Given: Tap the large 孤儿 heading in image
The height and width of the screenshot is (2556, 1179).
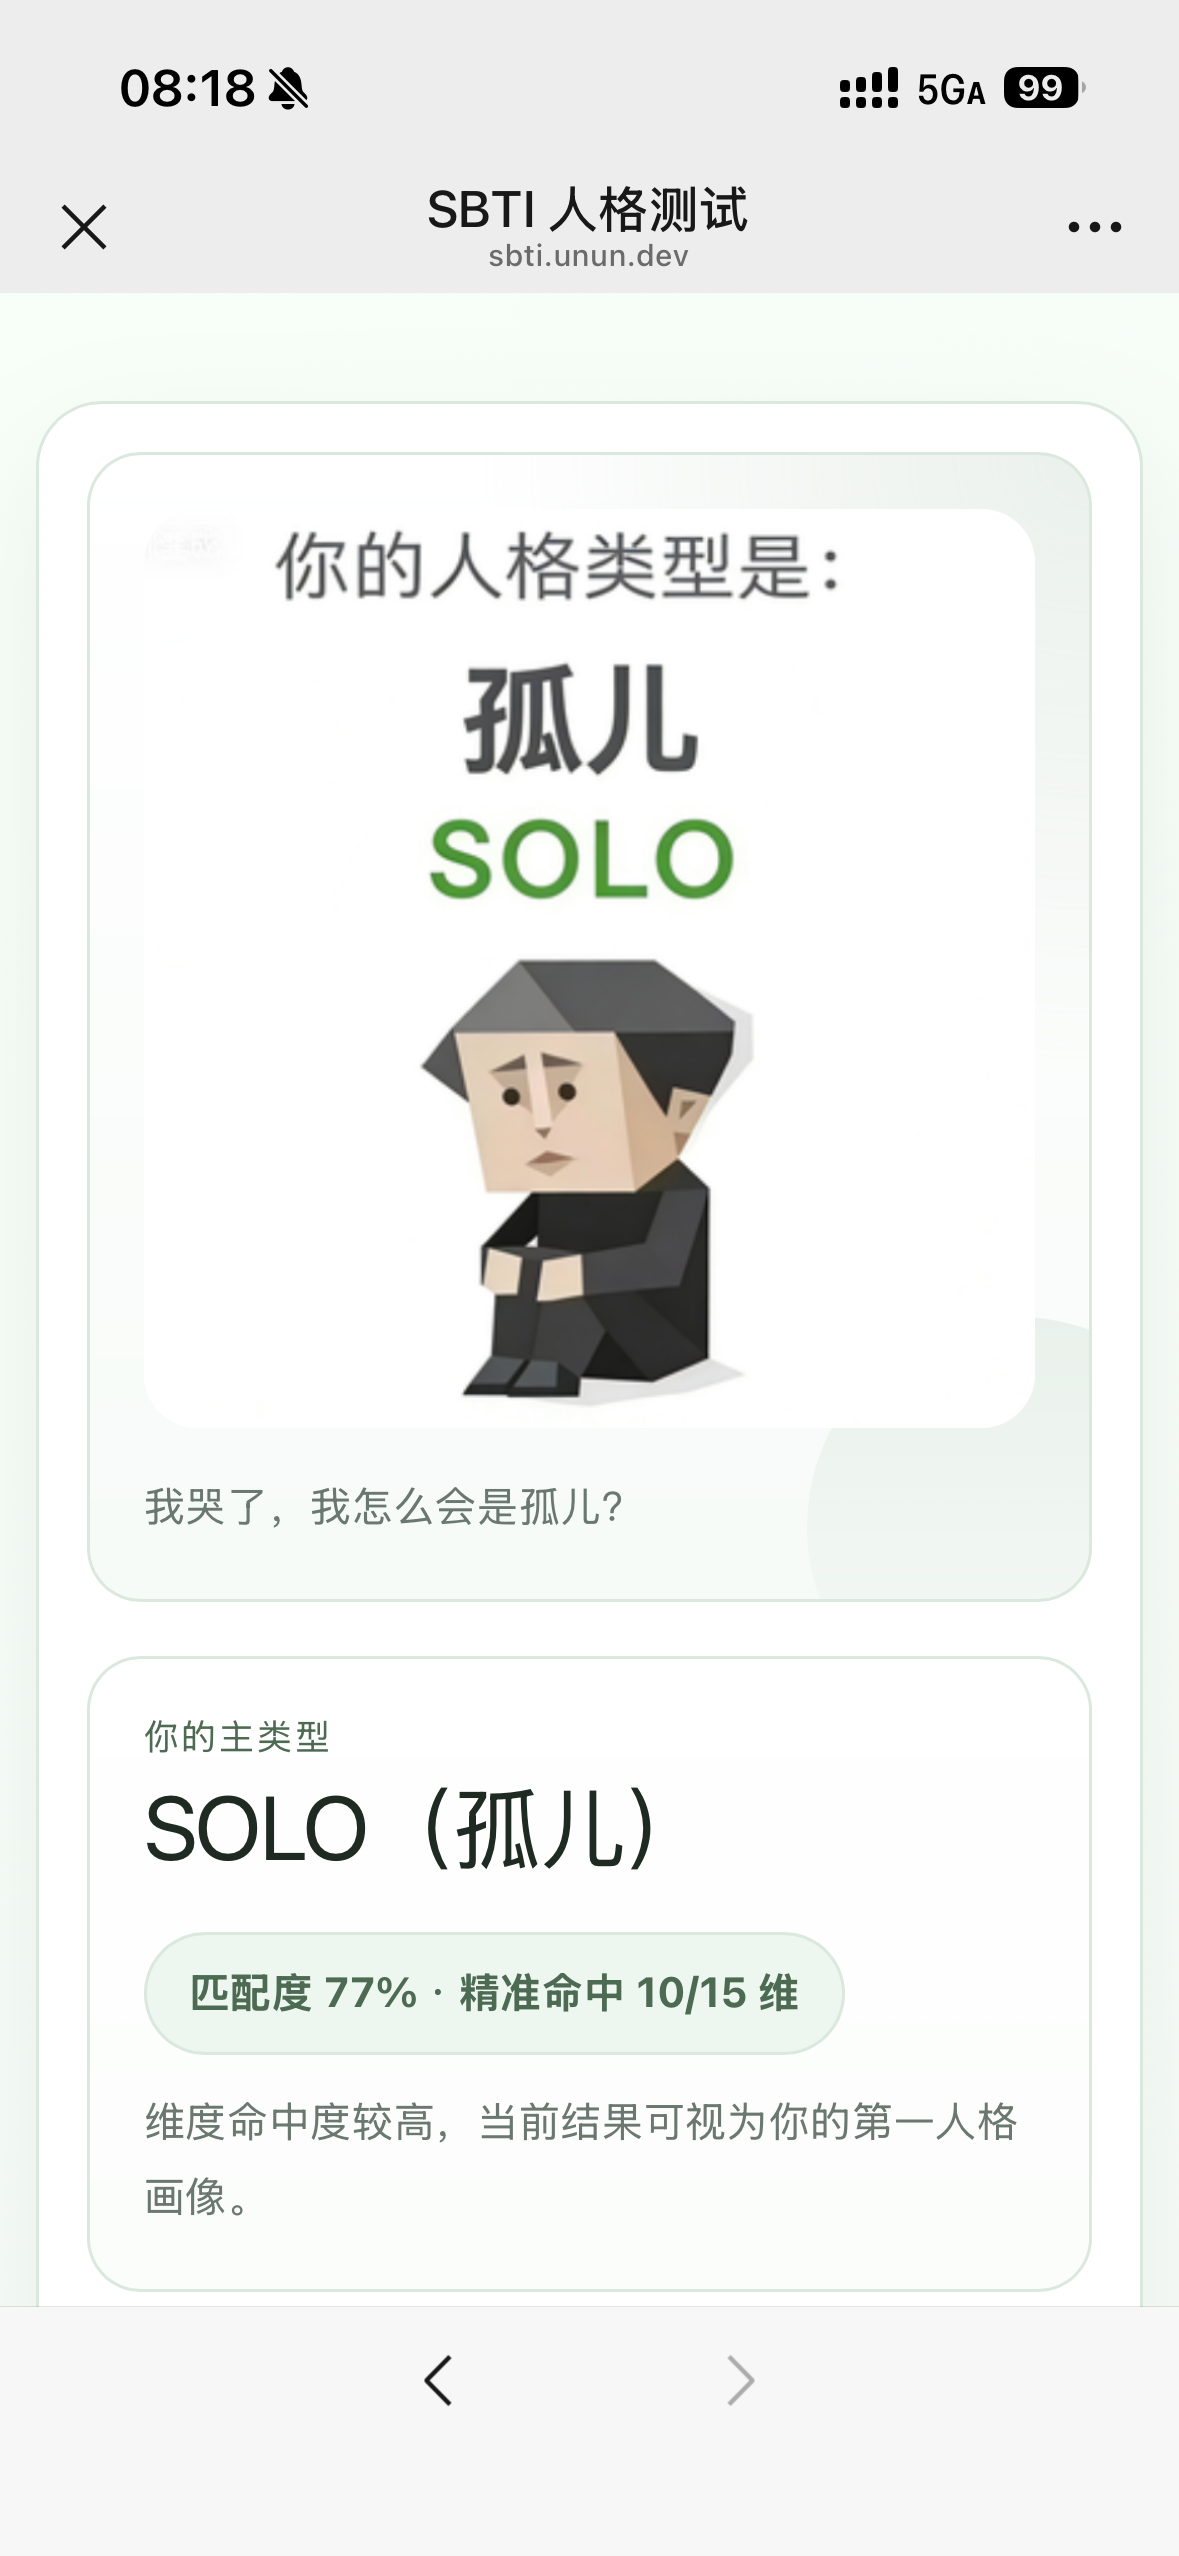Looking at the screenshot, I should point(581,719).
